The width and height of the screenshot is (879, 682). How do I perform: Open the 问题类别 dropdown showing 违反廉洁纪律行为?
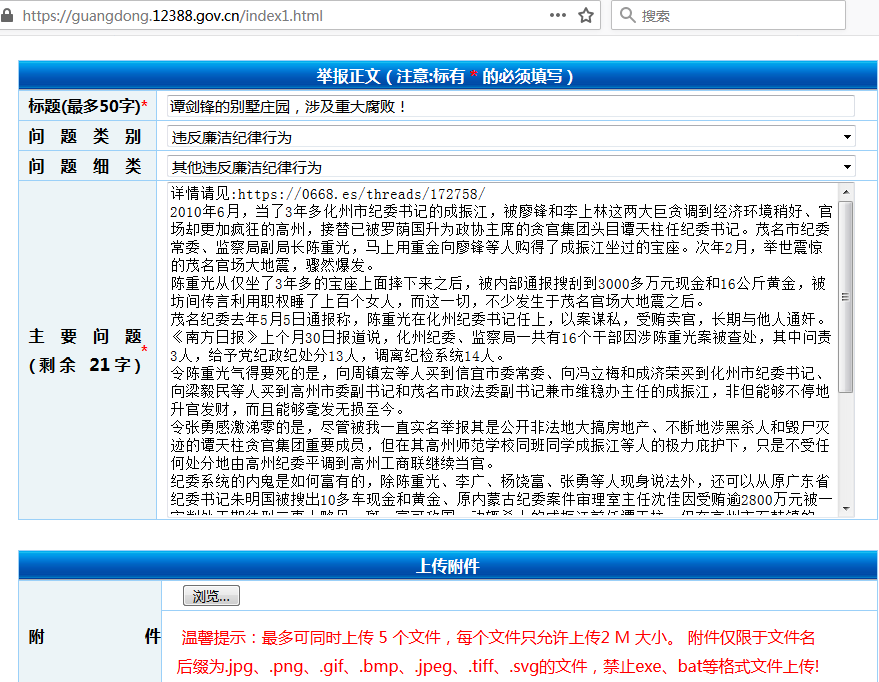(505, 136)
